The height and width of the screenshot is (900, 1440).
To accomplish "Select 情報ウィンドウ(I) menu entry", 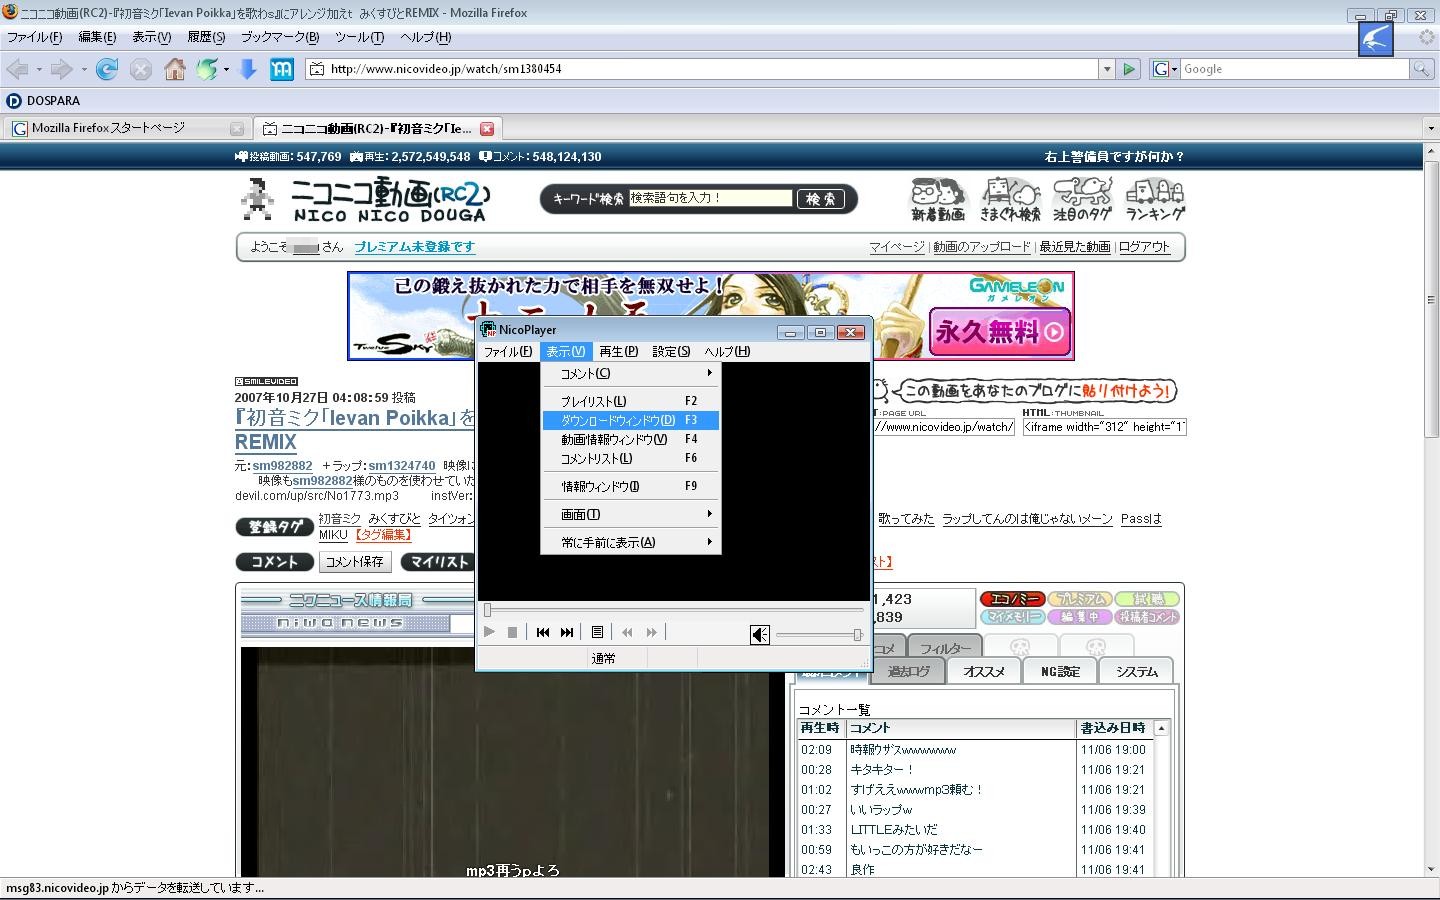I will click(x=630, y=486).
